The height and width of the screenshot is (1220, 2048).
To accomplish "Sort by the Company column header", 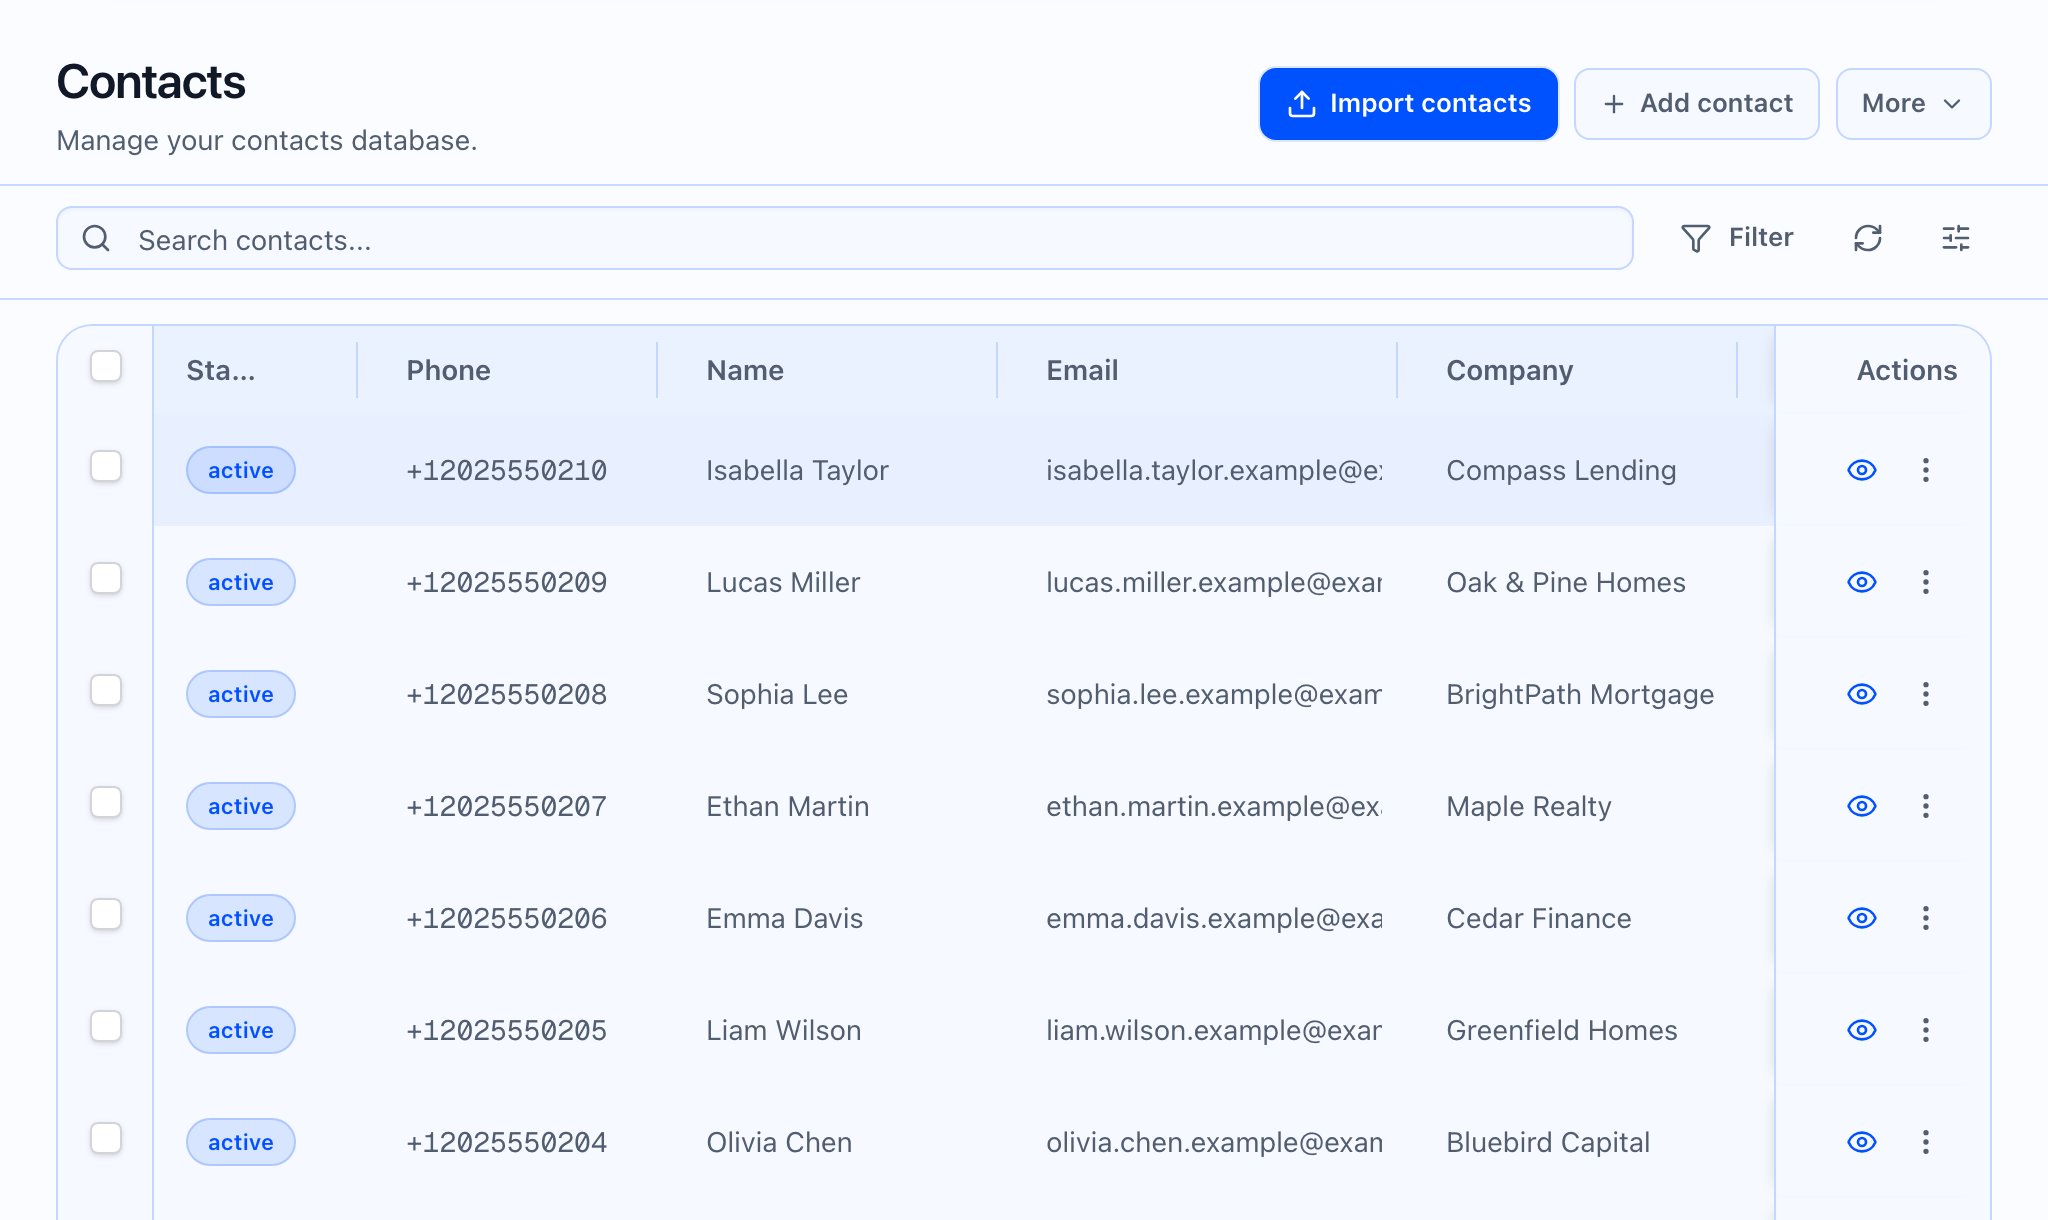I will [x=1510, y=371].
